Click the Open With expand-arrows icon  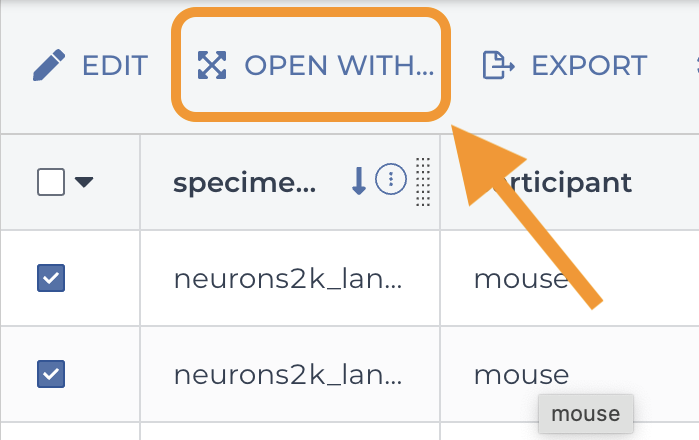click(x=212, y=65)
